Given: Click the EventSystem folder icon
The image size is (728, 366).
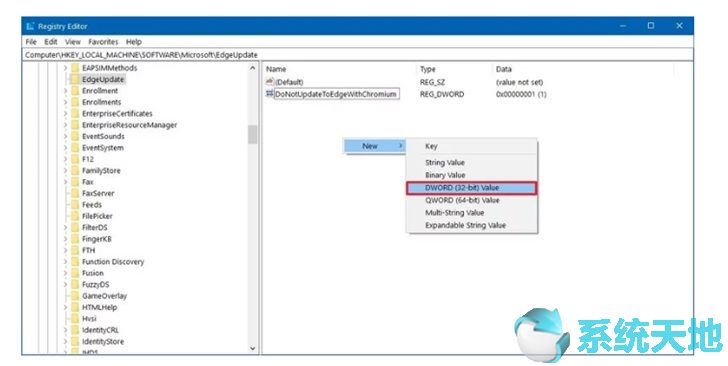Looking at the screenshot, I should click(x=75, y=148).
